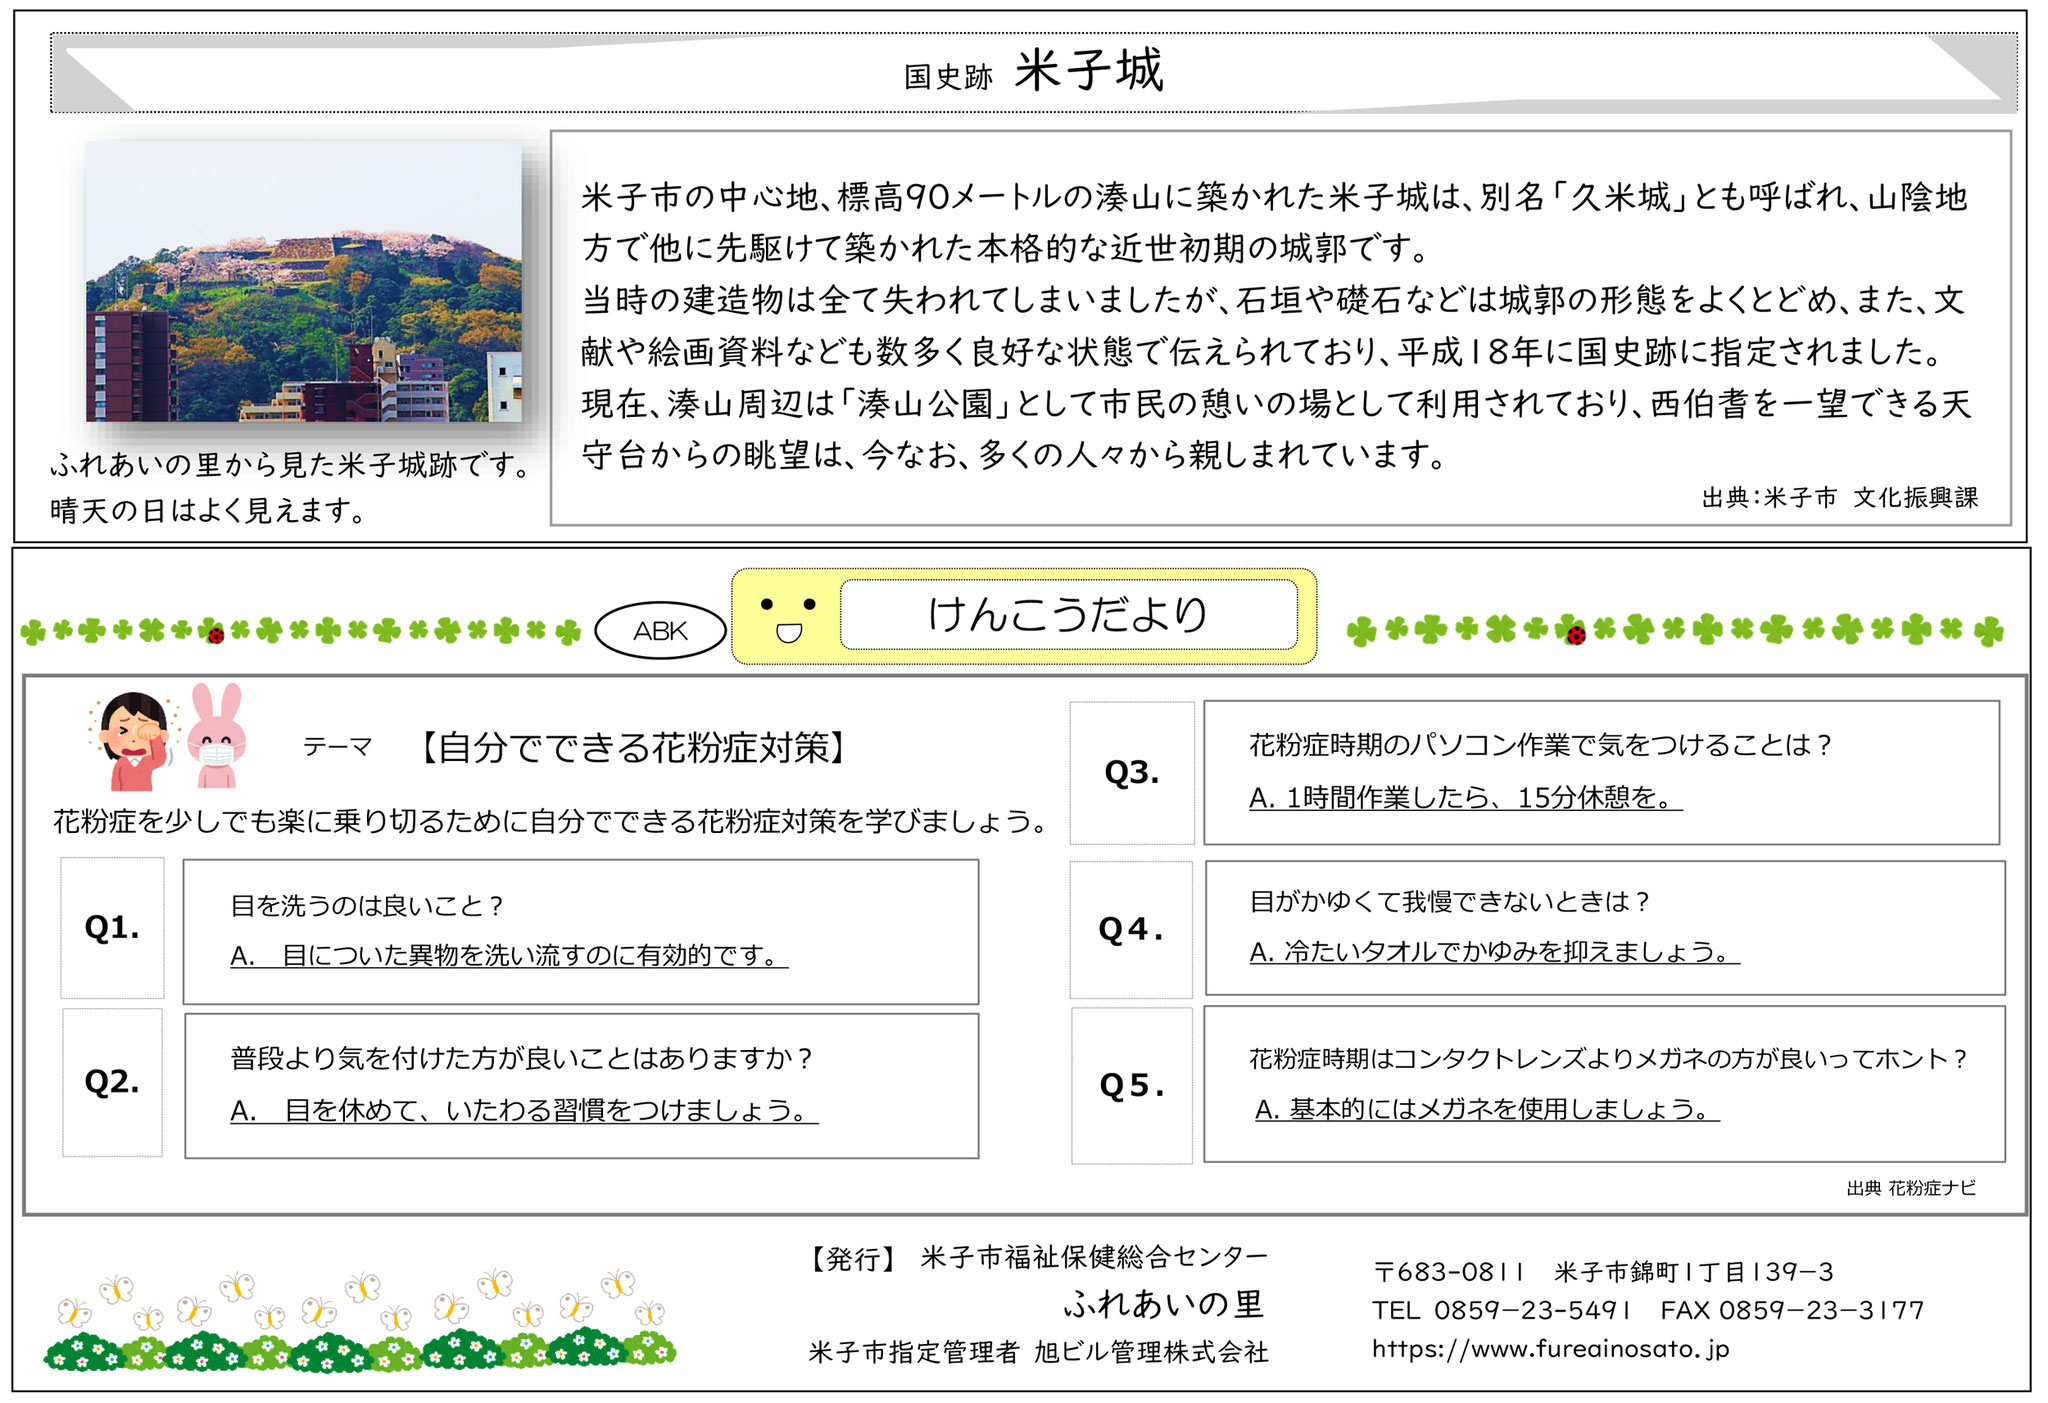Click the castle description line starting 米子市の中心地
This screenshot has width=2048, height=1403.
1274,197
